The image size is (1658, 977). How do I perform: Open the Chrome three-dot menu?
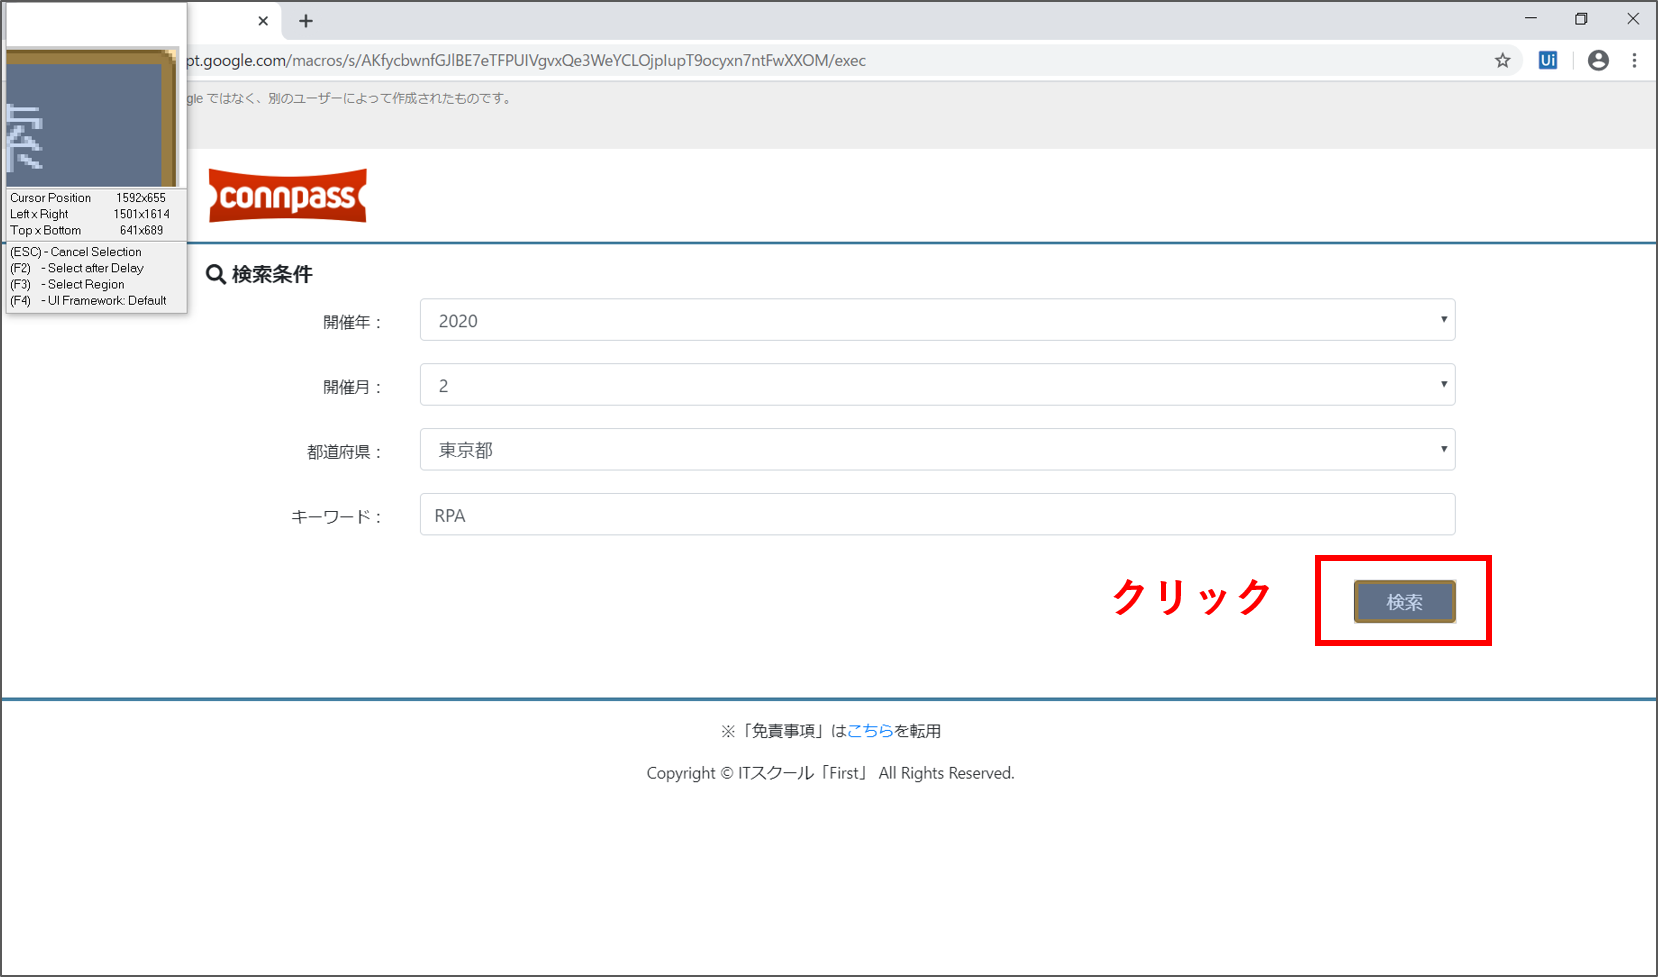point(1634,61)
